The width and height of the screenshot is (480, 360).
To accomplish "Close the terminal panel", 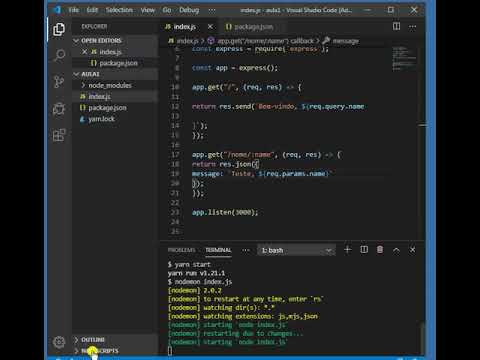I will [413, 250].
